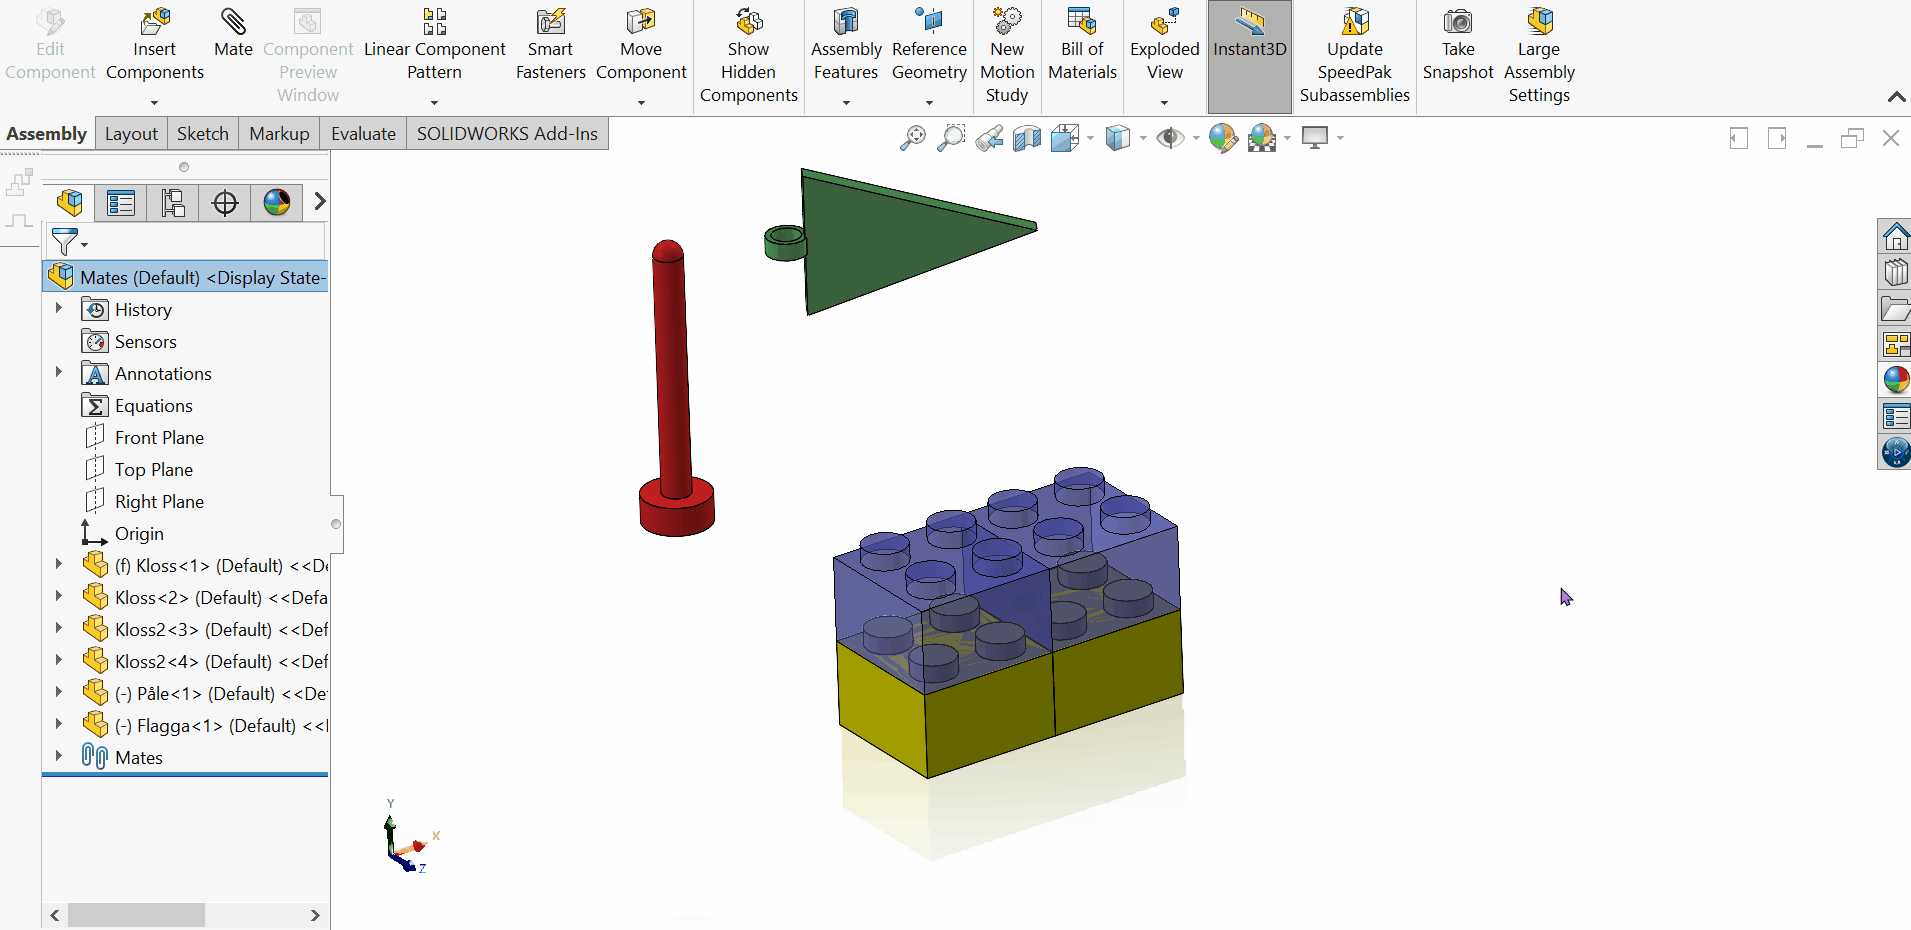This screenshot has width=1911, height=930.
Task: Switch to the Evaluate tab
Action: (x=363, y=134)
